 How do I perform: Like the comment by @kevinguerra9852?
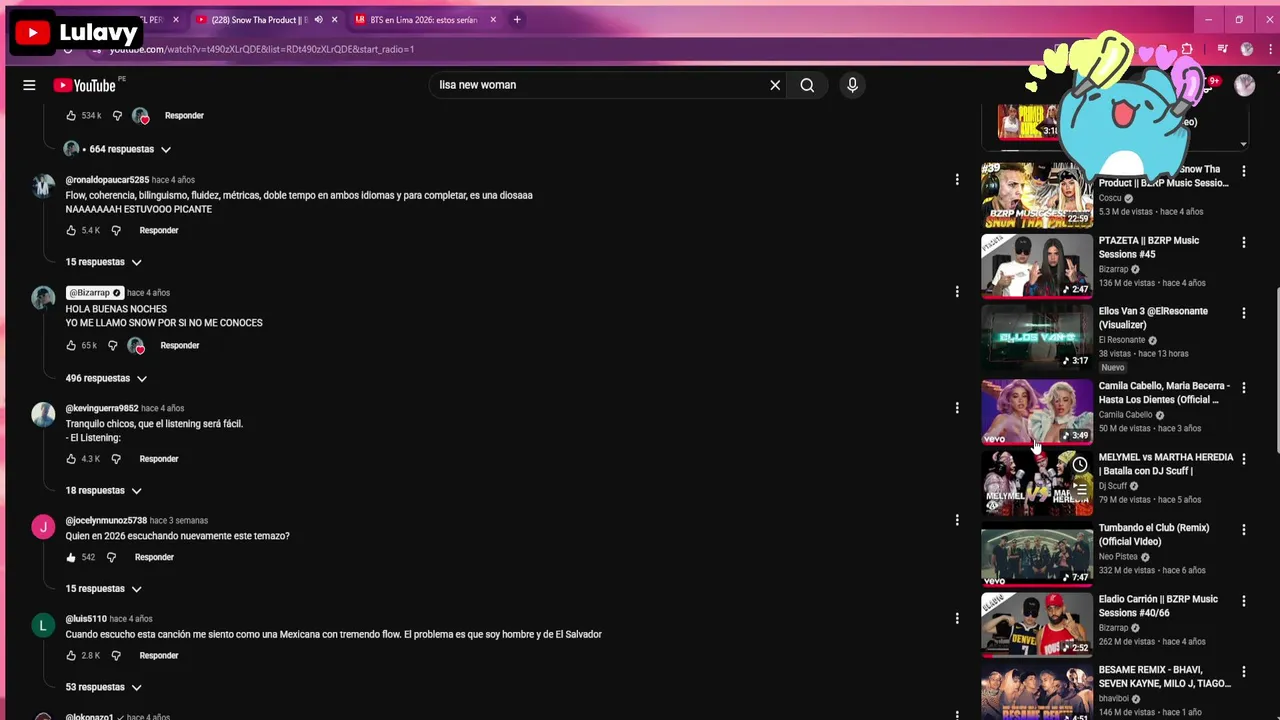pyautogui.click(x=71, y=459)
